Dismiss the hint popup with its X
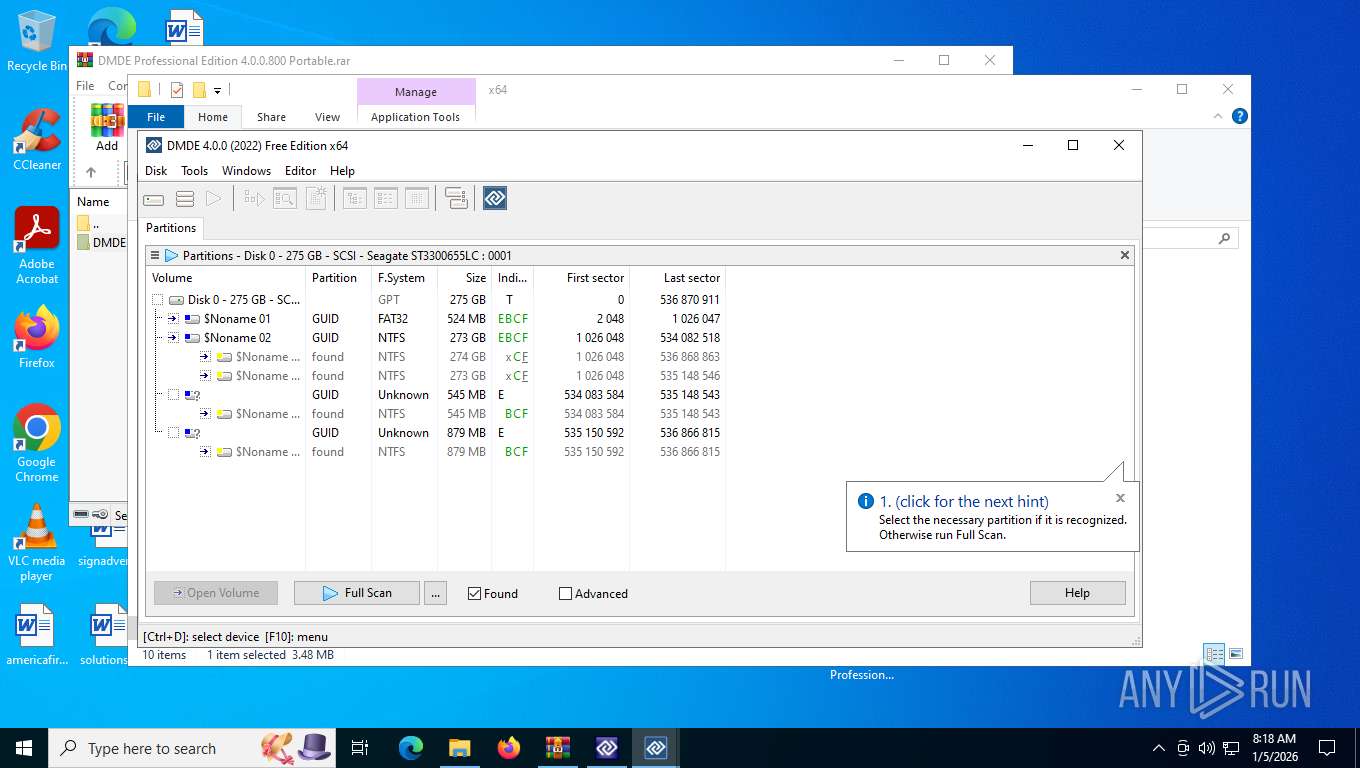The height and width of the screenshot is (768, 1360). [1120, 498]
